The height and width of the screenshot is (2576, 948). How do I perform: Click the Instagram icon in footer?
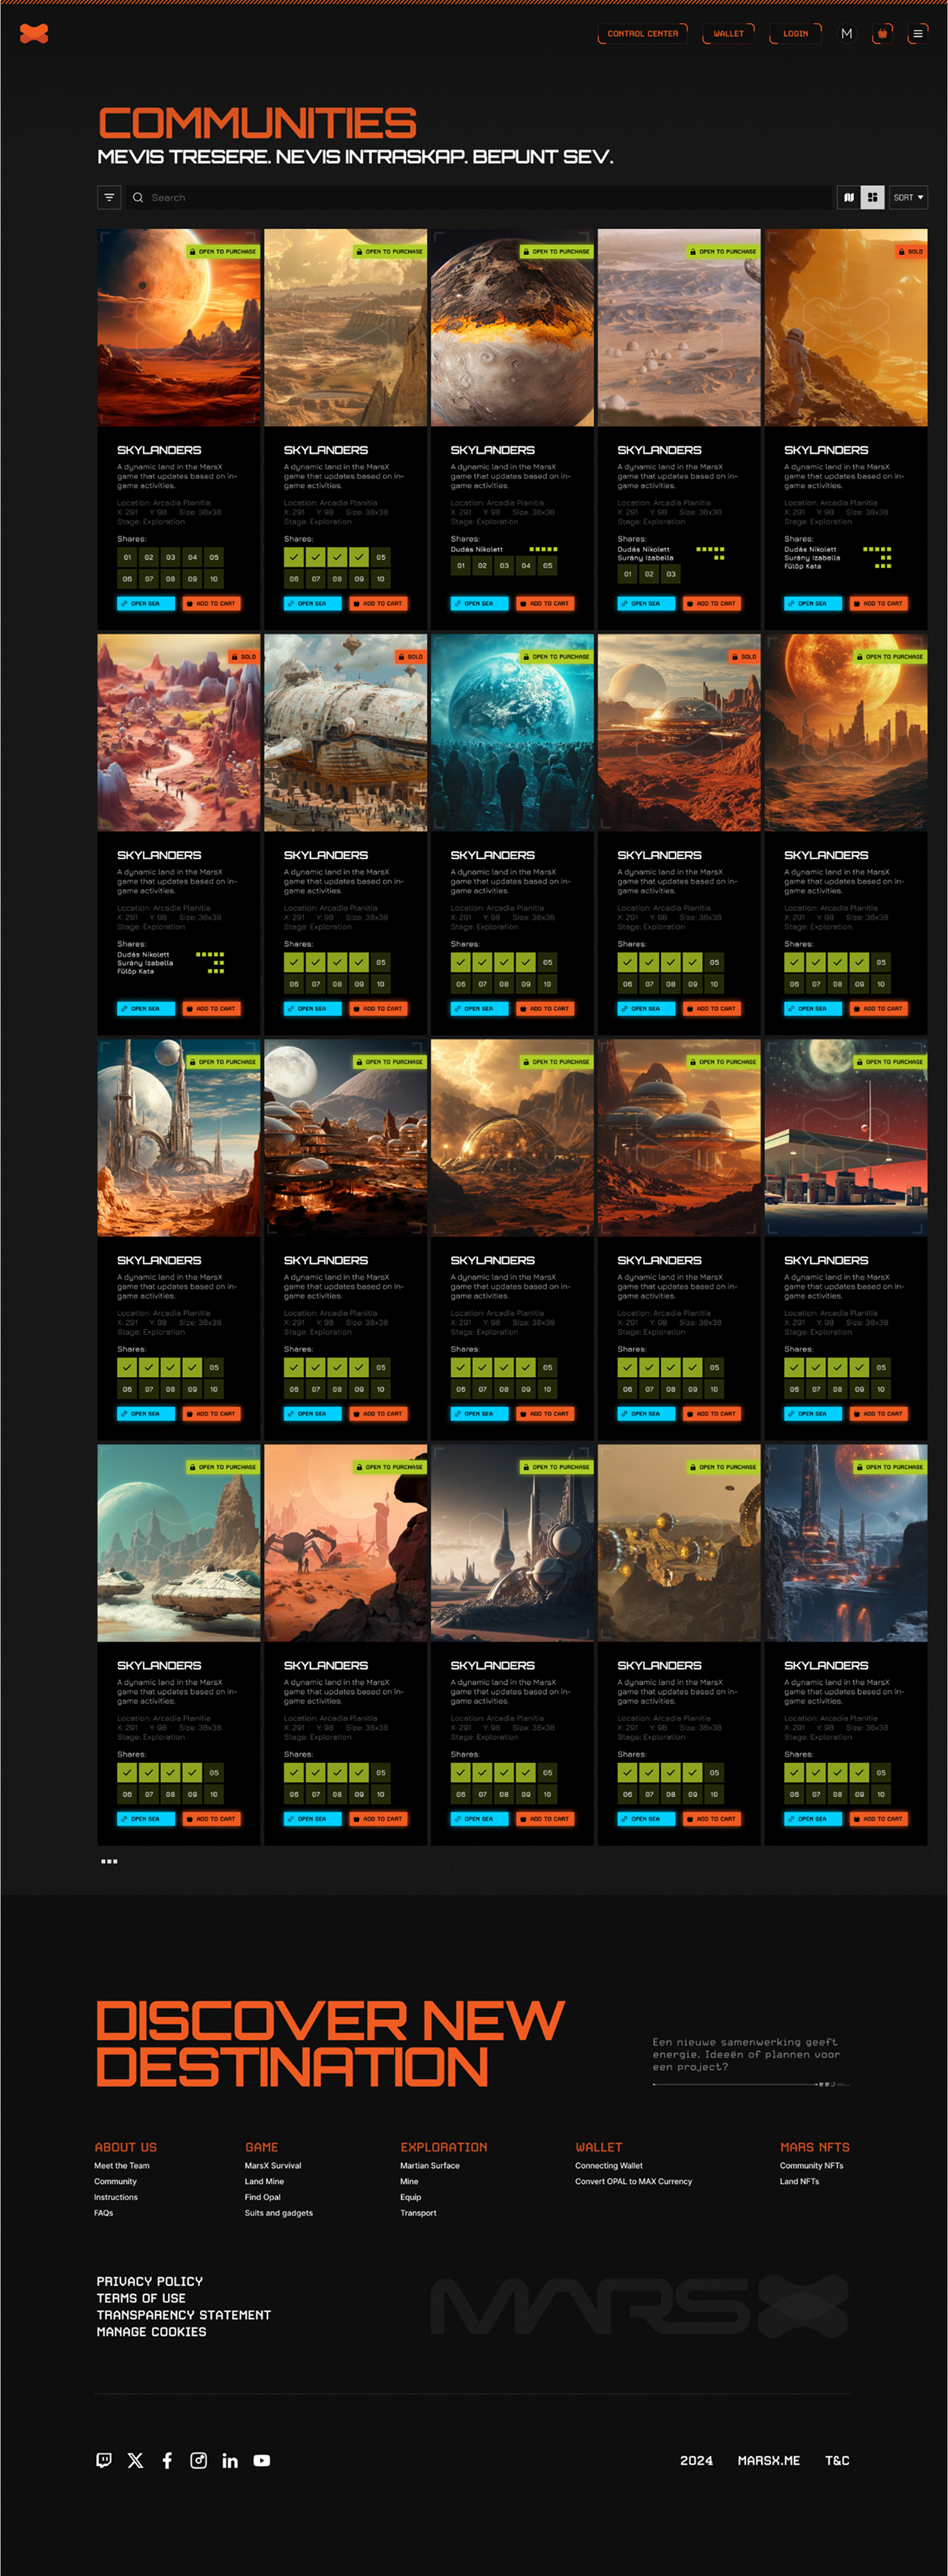pos(199,2460)
